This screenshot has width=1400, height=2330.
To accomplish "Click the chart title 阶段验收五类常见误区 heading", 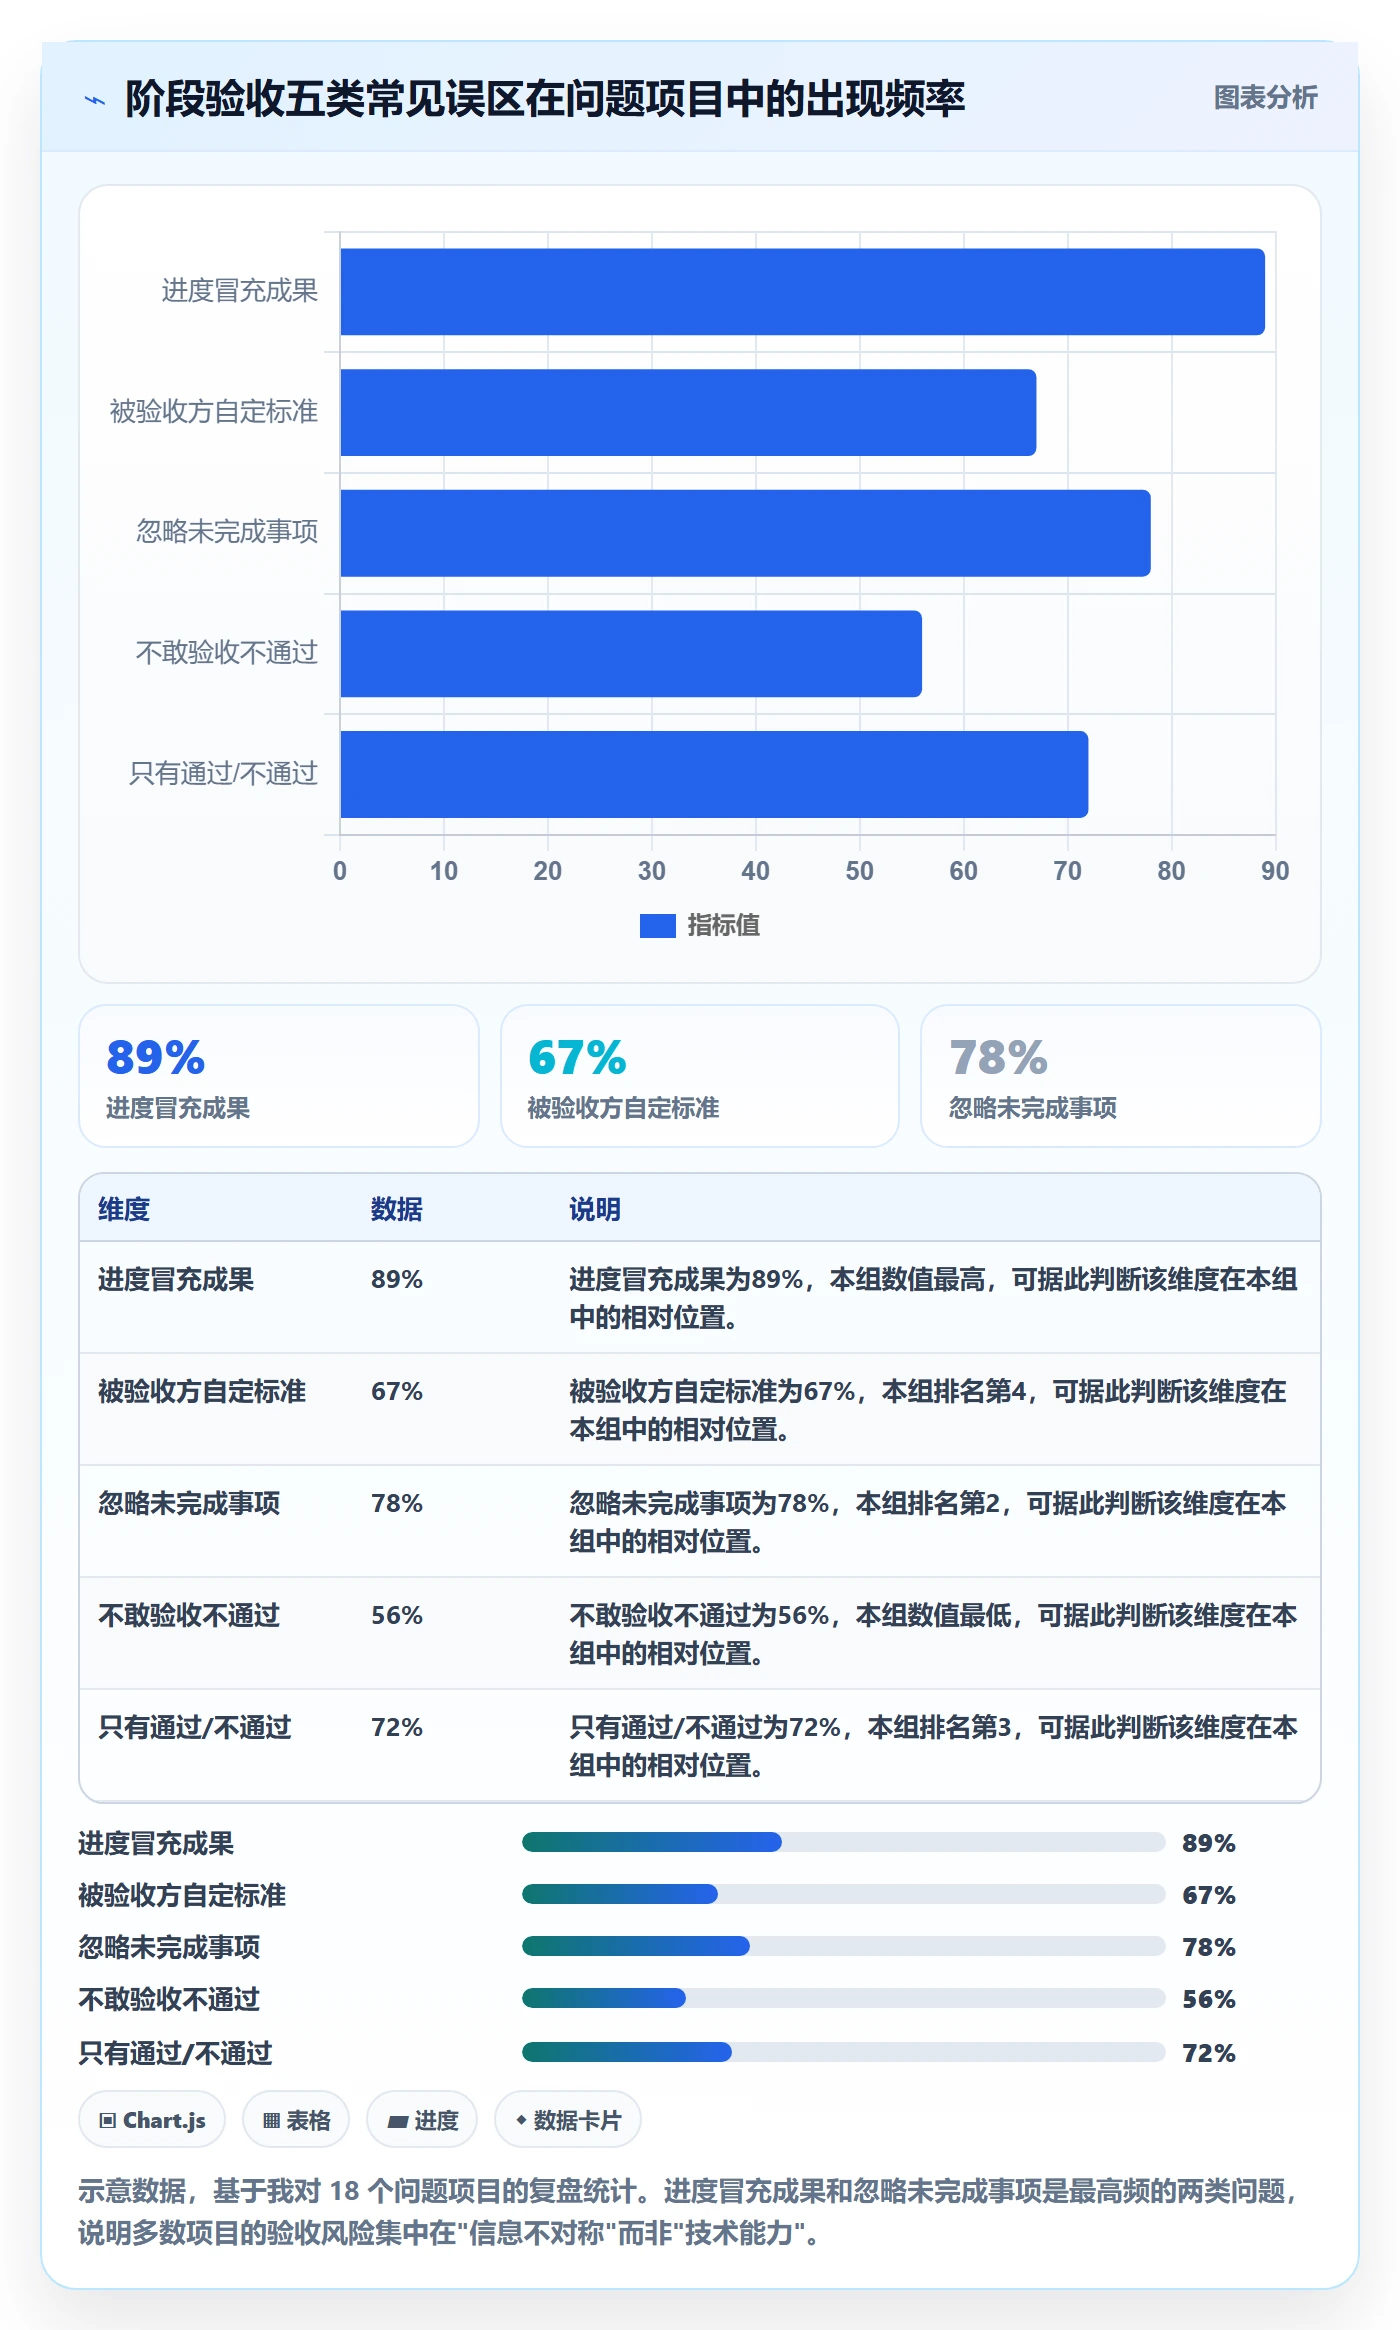I will pyautogui.click(x=545, y=99).
